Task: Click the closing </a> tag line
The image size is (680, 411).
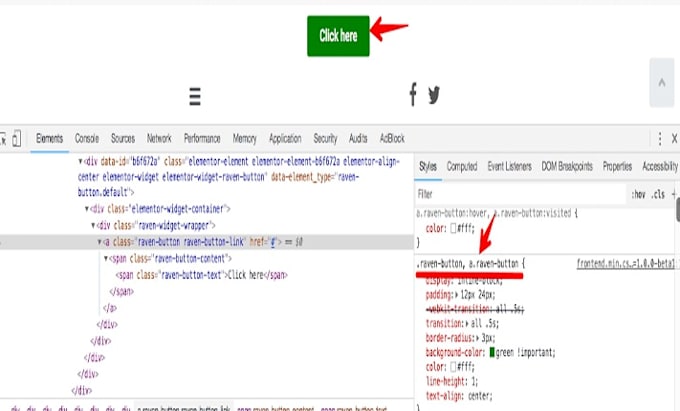Action: tap(110, 308)
